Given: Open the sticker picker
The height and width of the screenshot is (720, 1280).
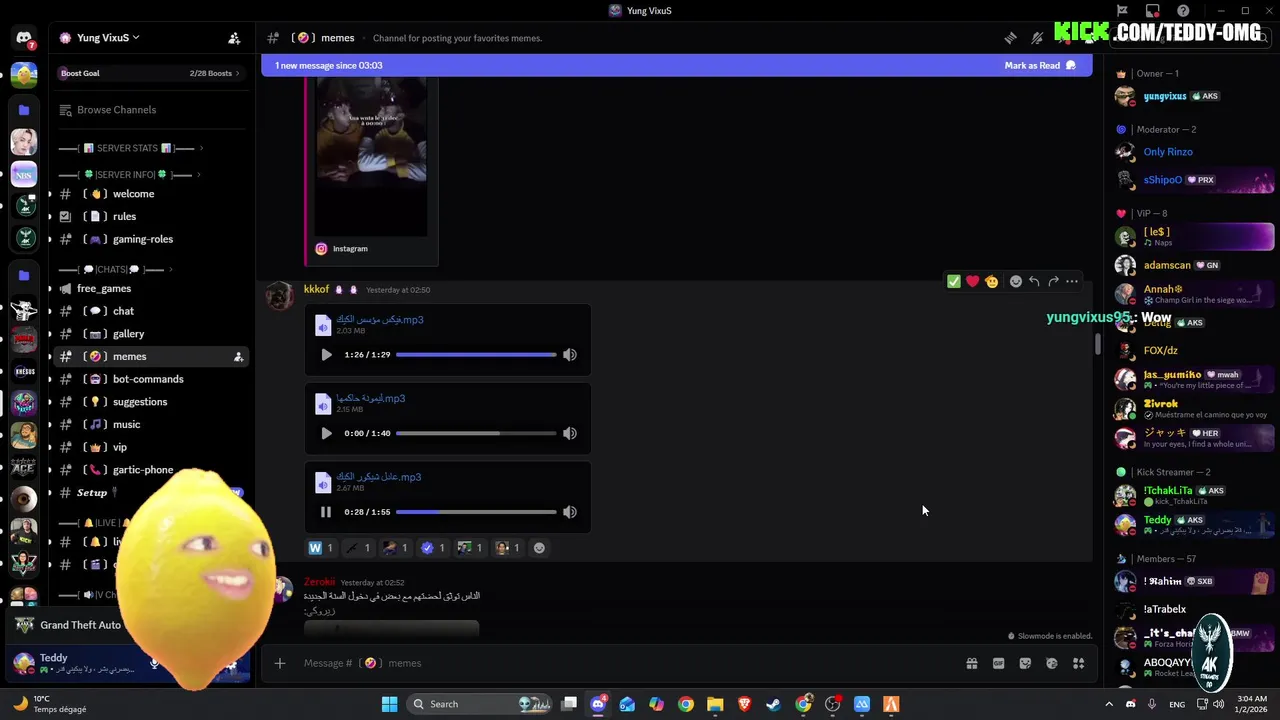Looking at the screenshot, I should (x=1025, y=663).
